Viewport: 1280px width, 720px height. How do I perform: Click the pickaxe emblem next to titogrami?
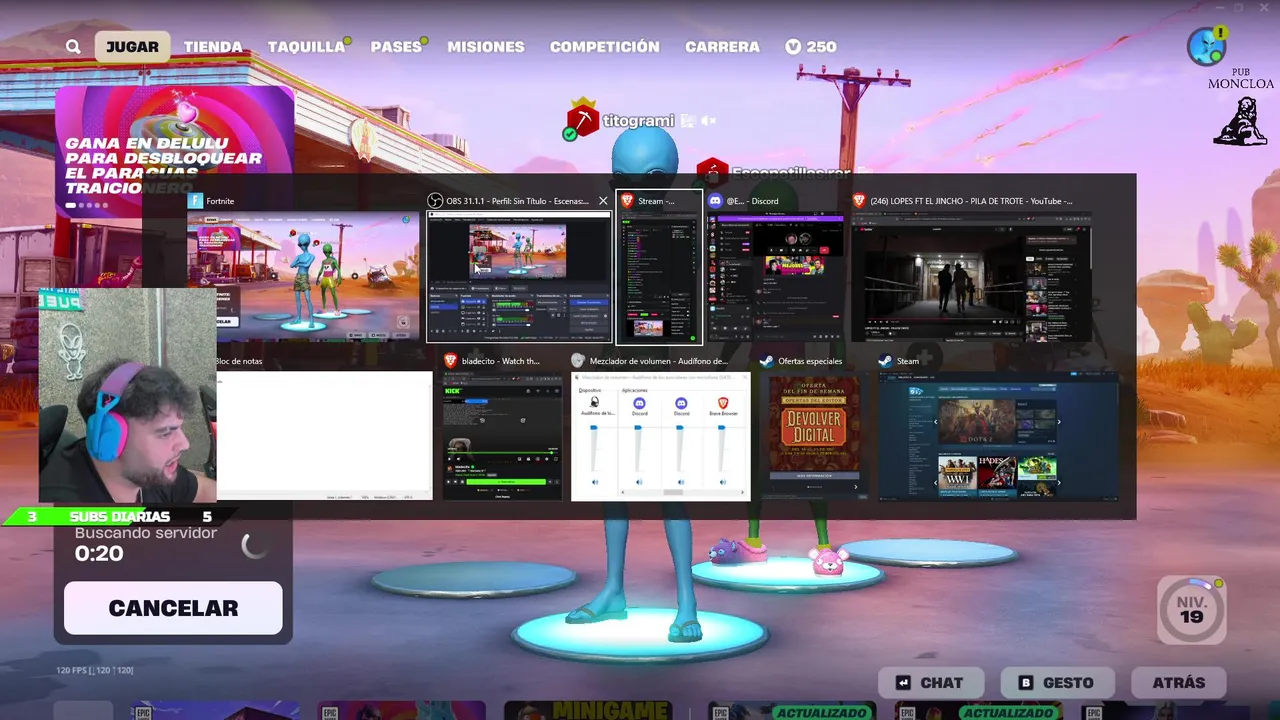tap(583, 120)
